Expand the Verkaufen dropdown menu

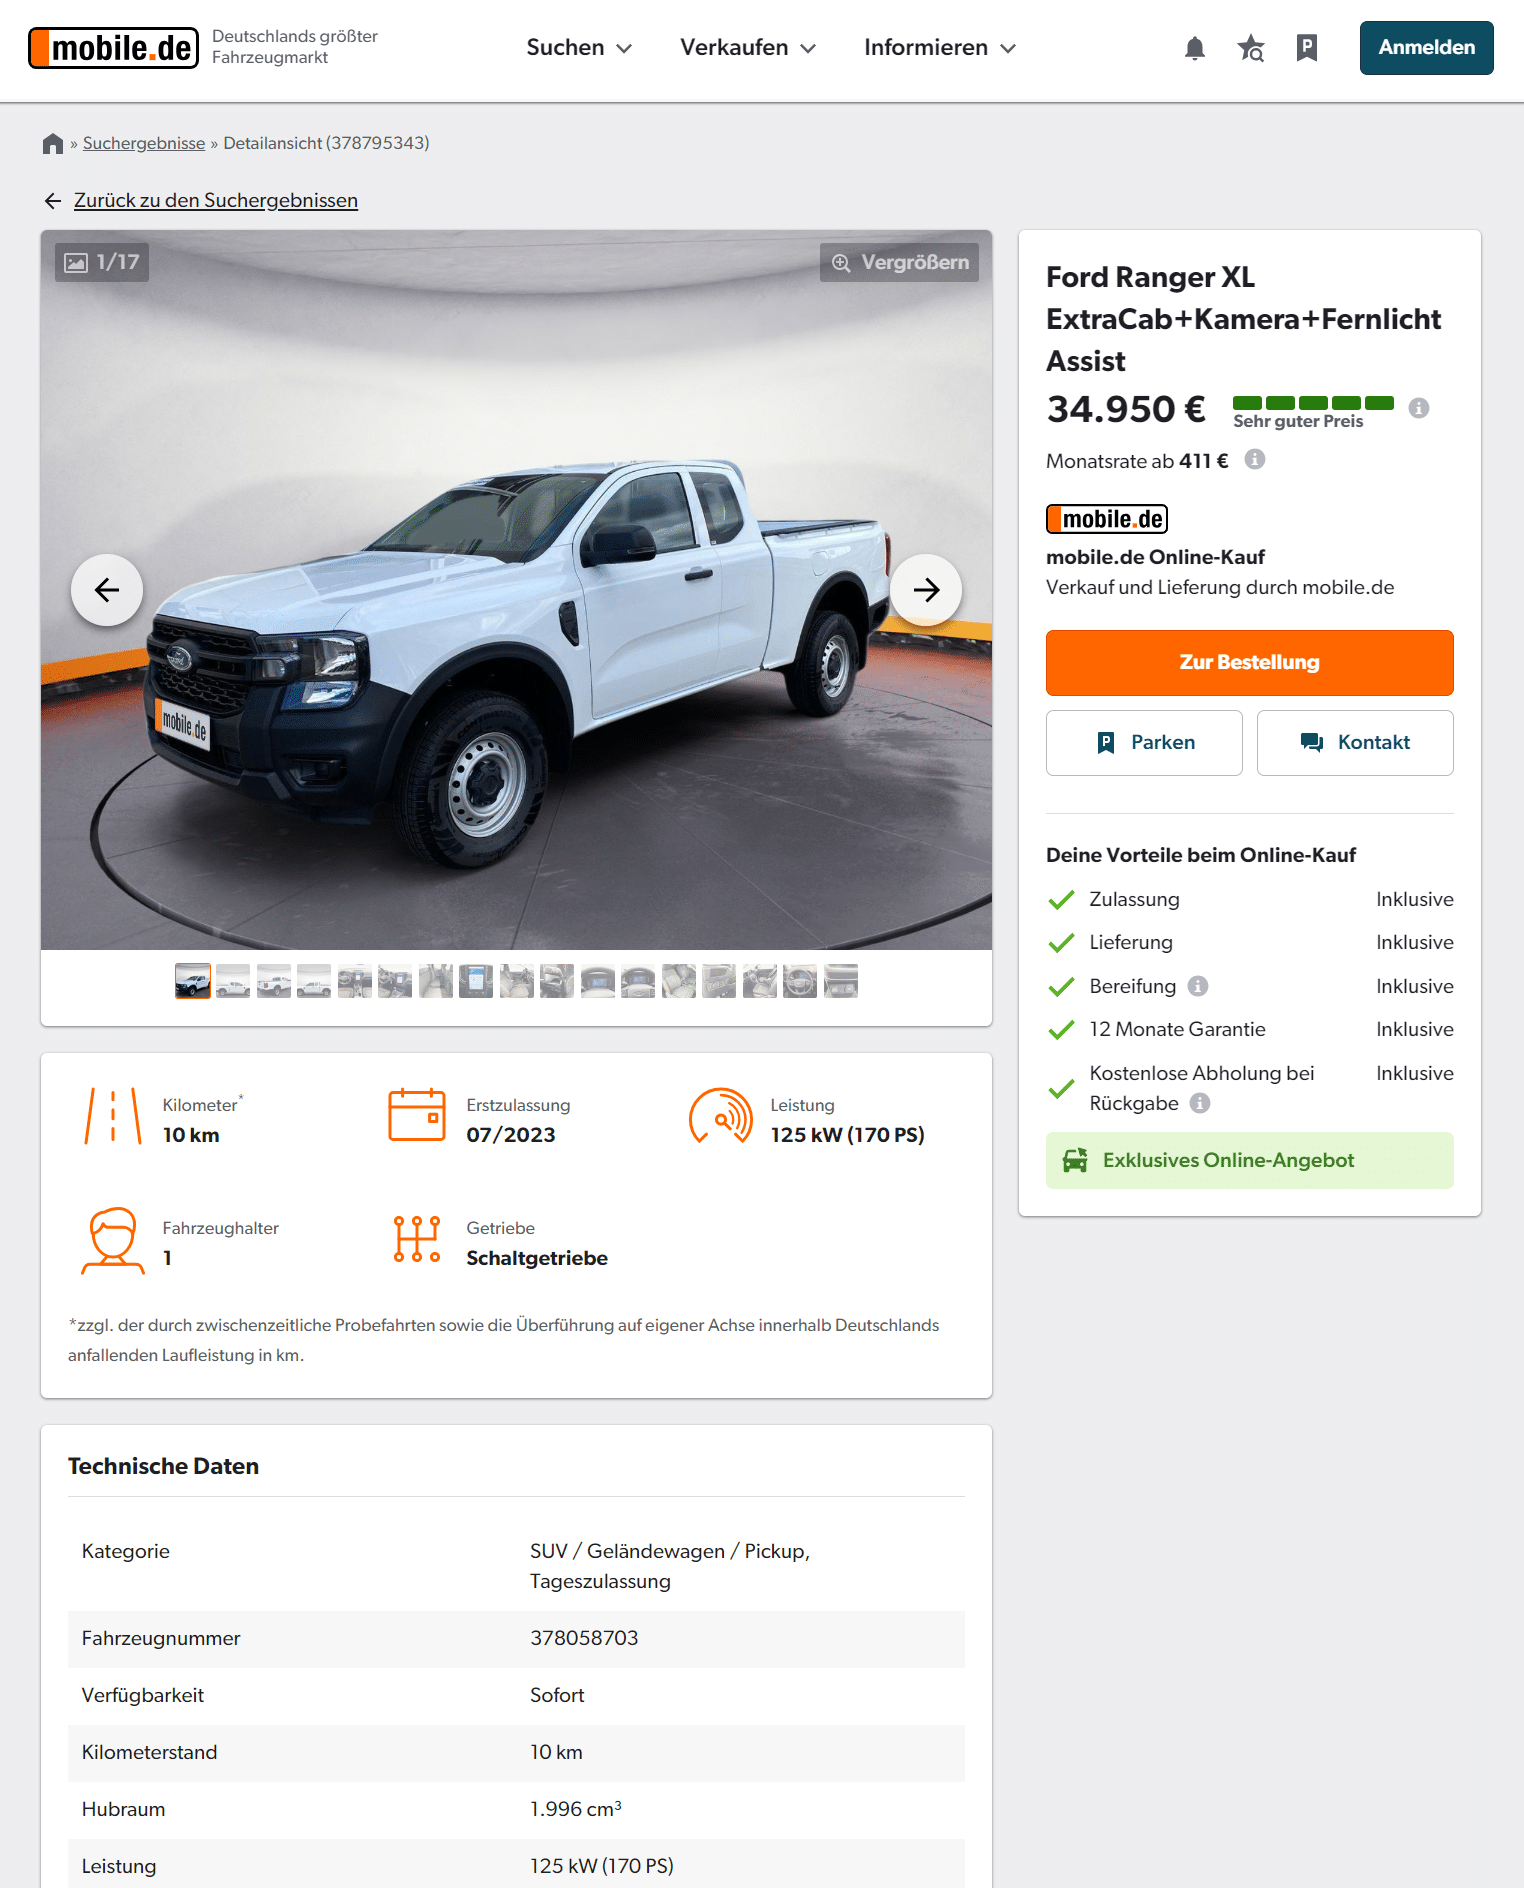tap(748, 48)
